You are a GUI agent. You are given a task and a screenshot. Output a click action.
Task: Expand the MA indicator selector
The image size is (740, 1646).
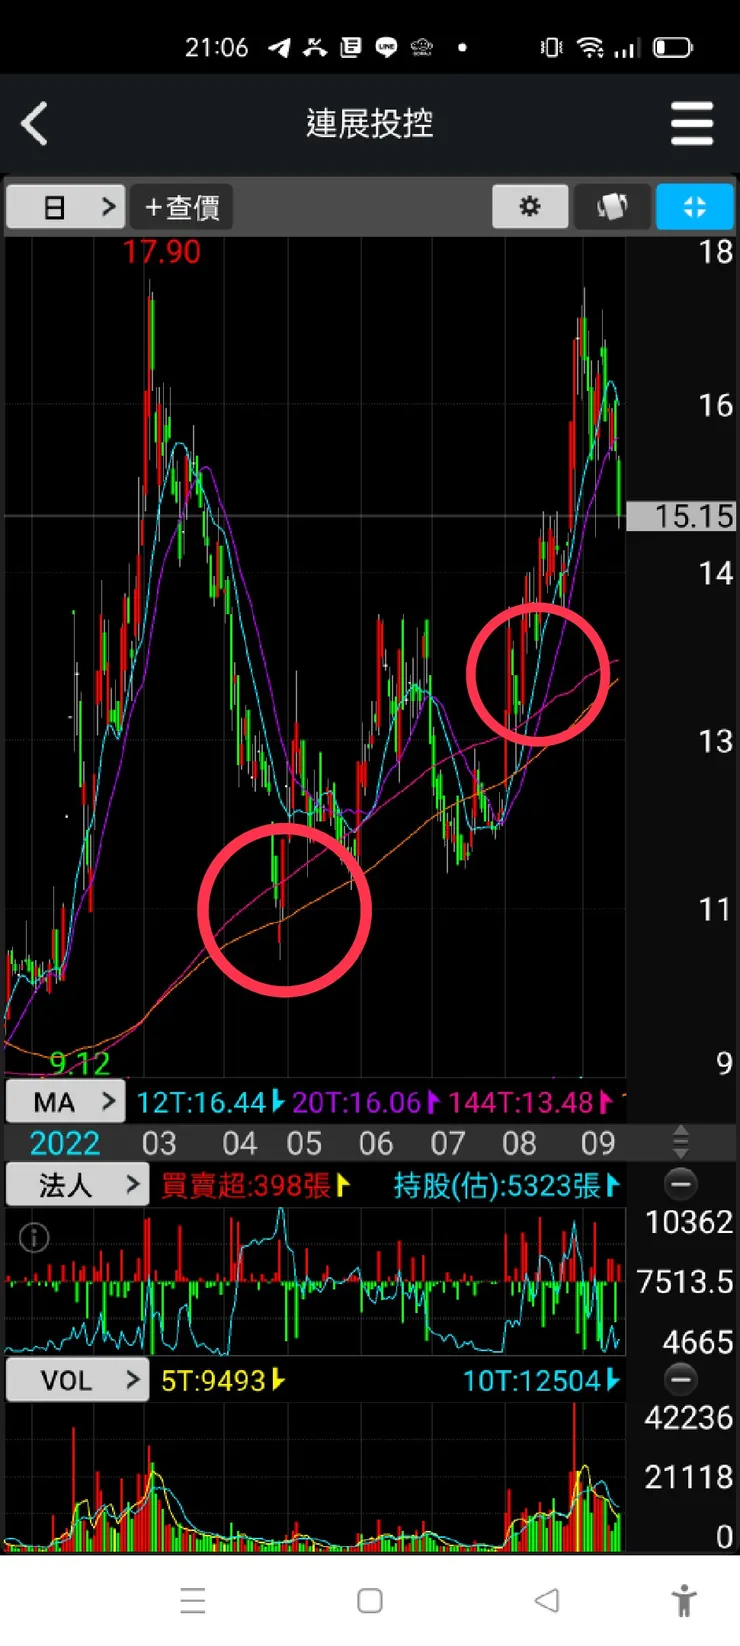click(x=66, y=1102)
